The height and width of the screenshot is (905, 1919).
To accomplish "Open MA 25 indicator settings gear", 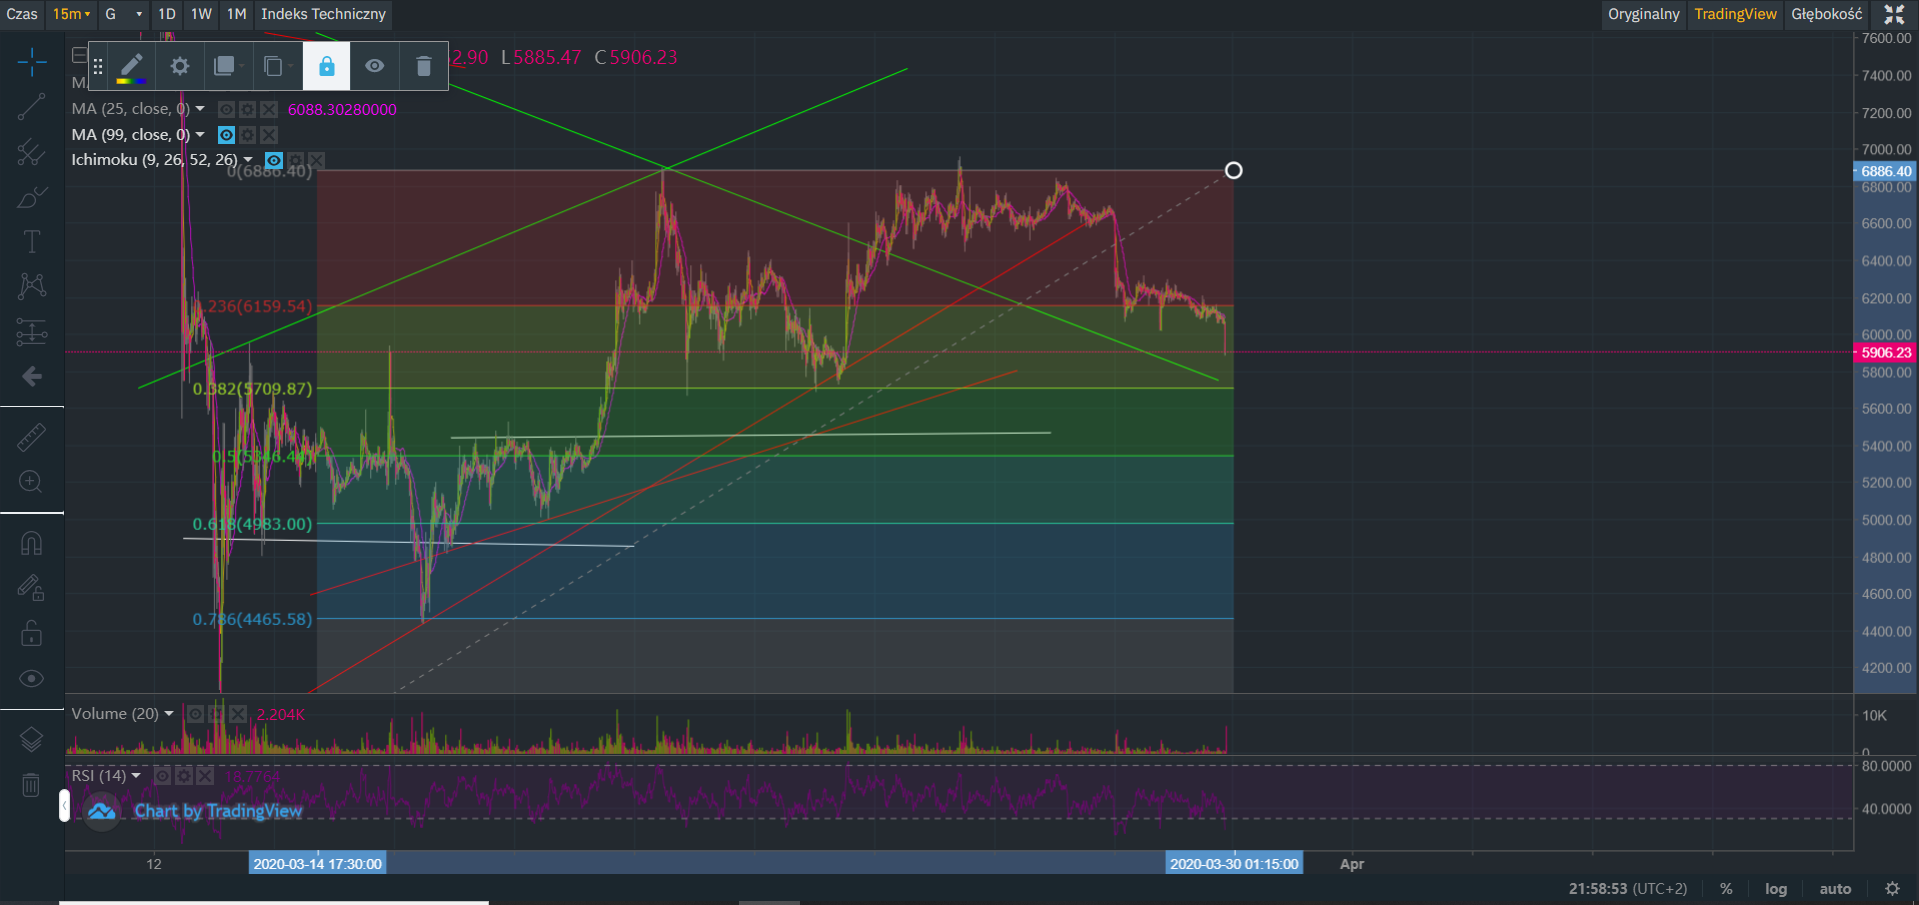I will pyautogui.click(x=247, y=110).
